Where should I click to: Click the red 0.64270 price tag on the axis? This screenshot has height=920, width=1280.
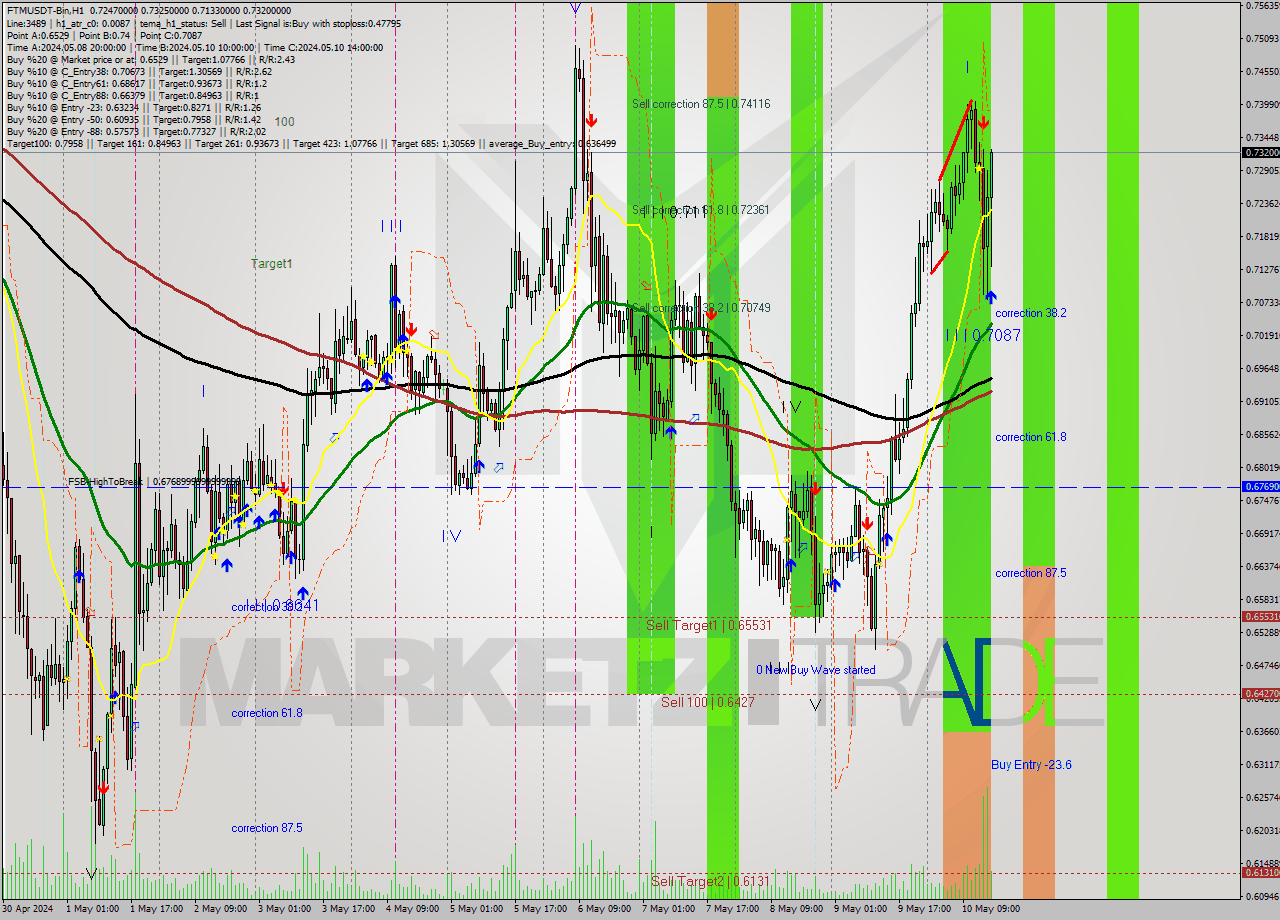click(1260, 693)
